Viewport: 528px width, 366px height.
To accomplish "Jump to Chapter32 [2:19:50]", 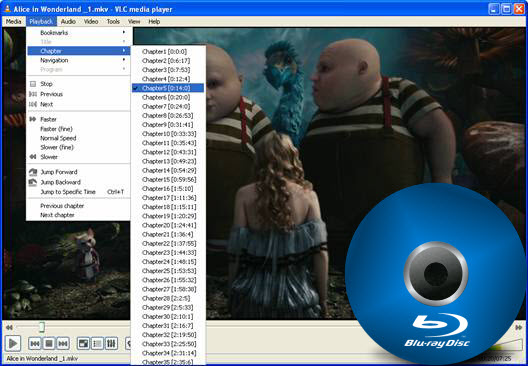I will point(168,335).
